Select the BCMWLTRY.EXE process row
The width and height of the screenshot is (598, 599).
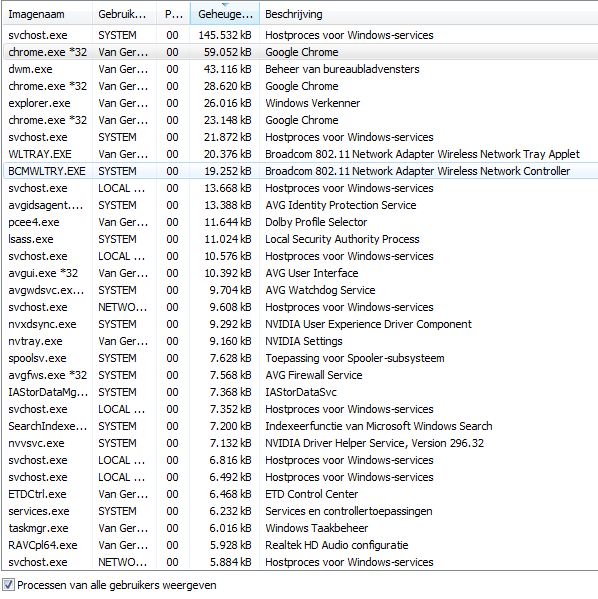coord(300,171)
